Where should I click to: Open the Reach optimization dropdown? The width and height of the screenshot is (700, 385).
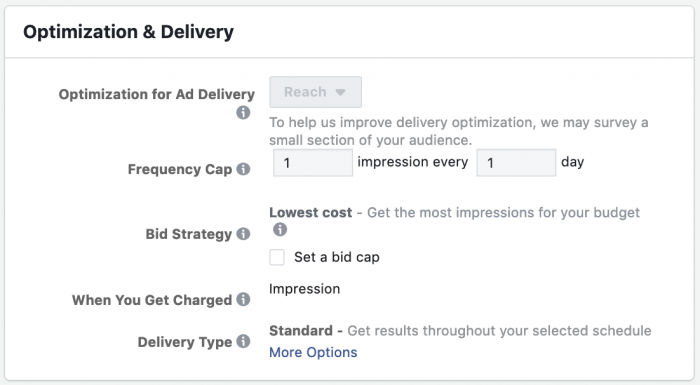316,92
